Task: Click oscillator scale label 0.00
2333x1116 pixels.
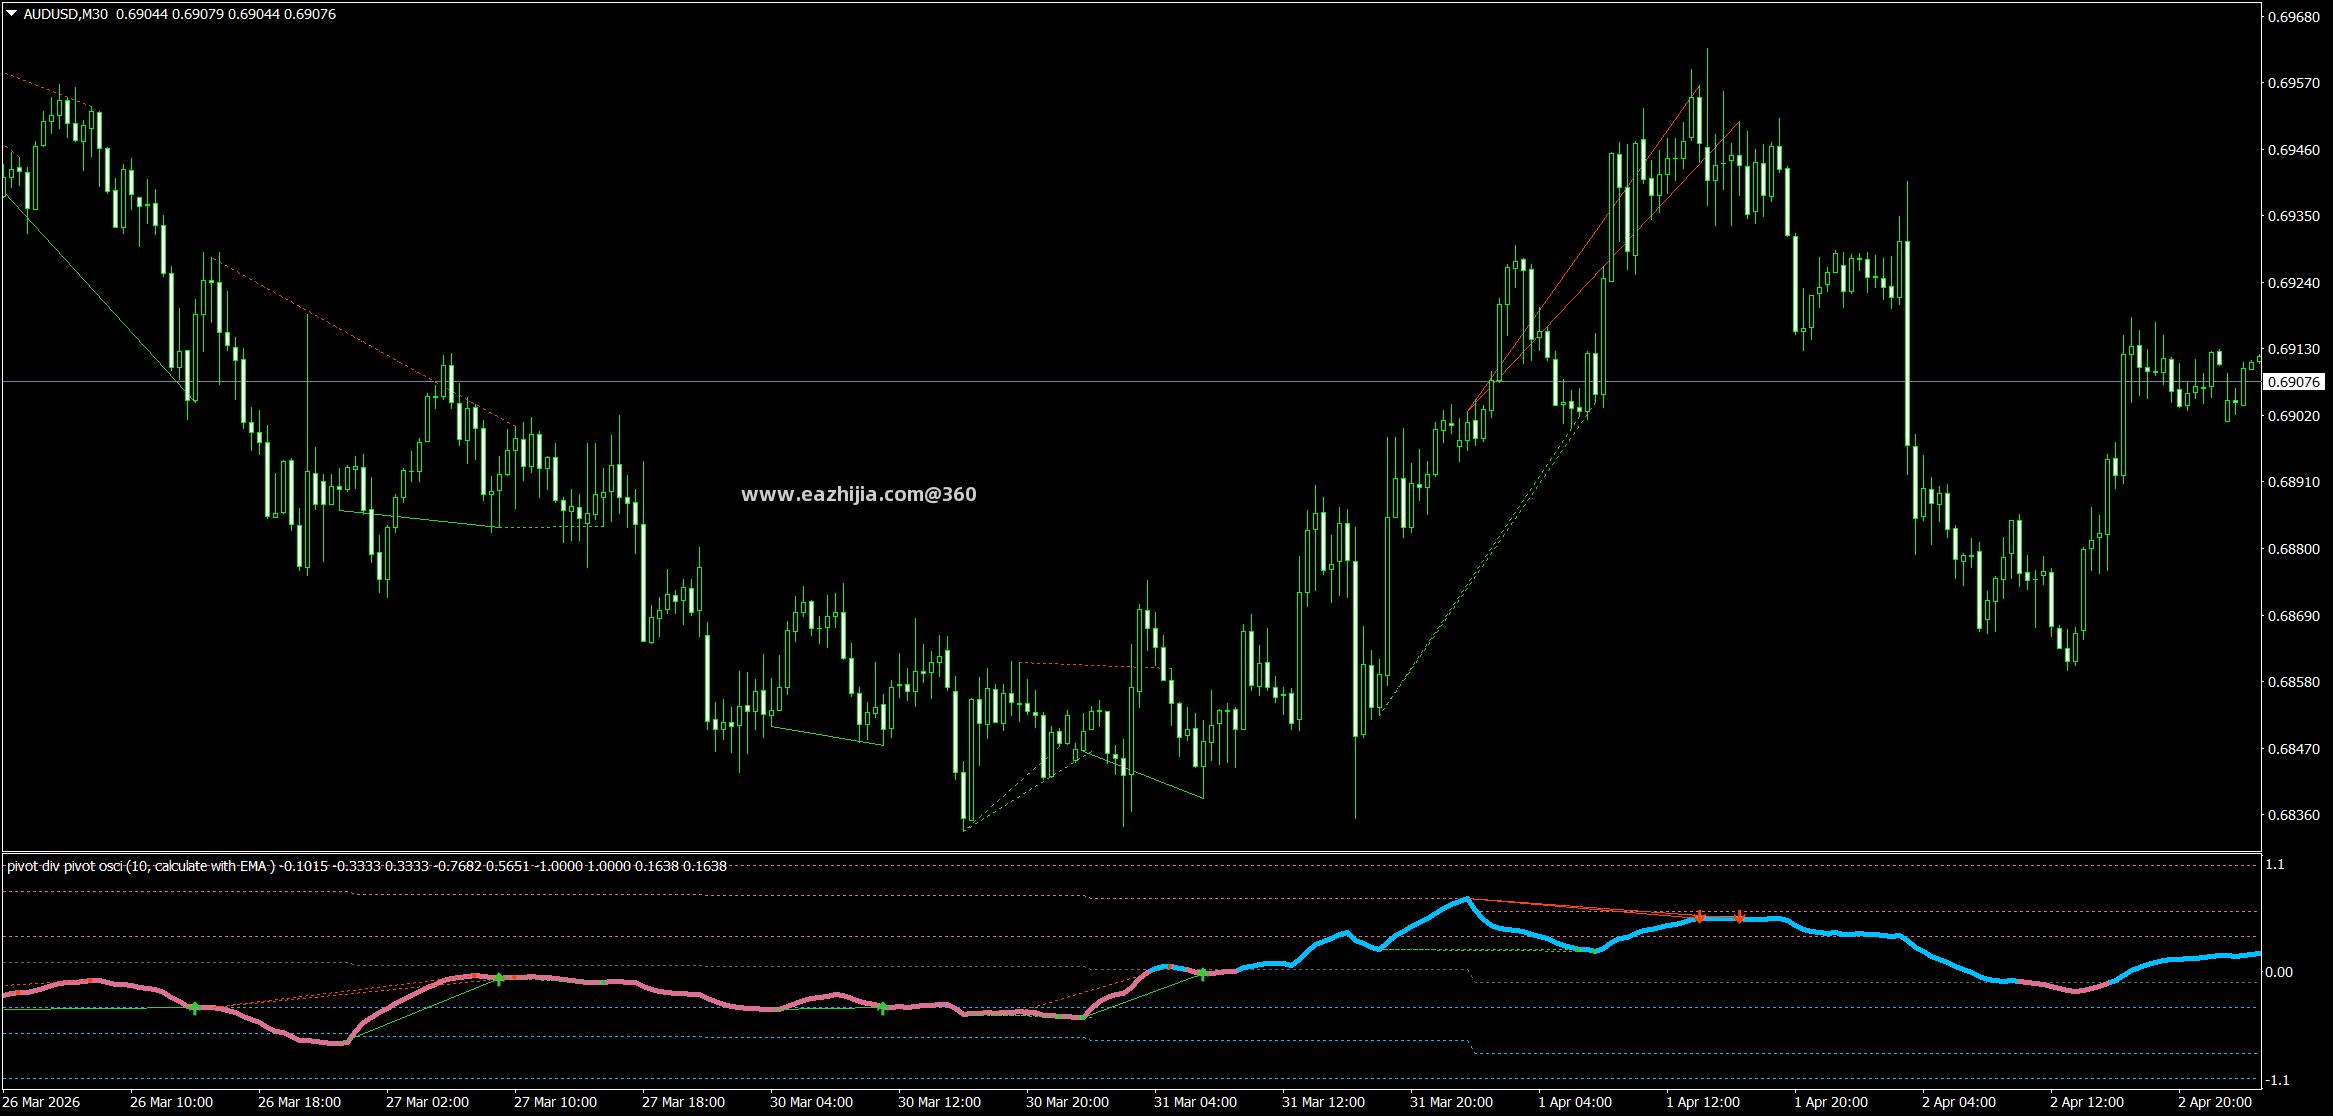Action: coord(2279,972)
